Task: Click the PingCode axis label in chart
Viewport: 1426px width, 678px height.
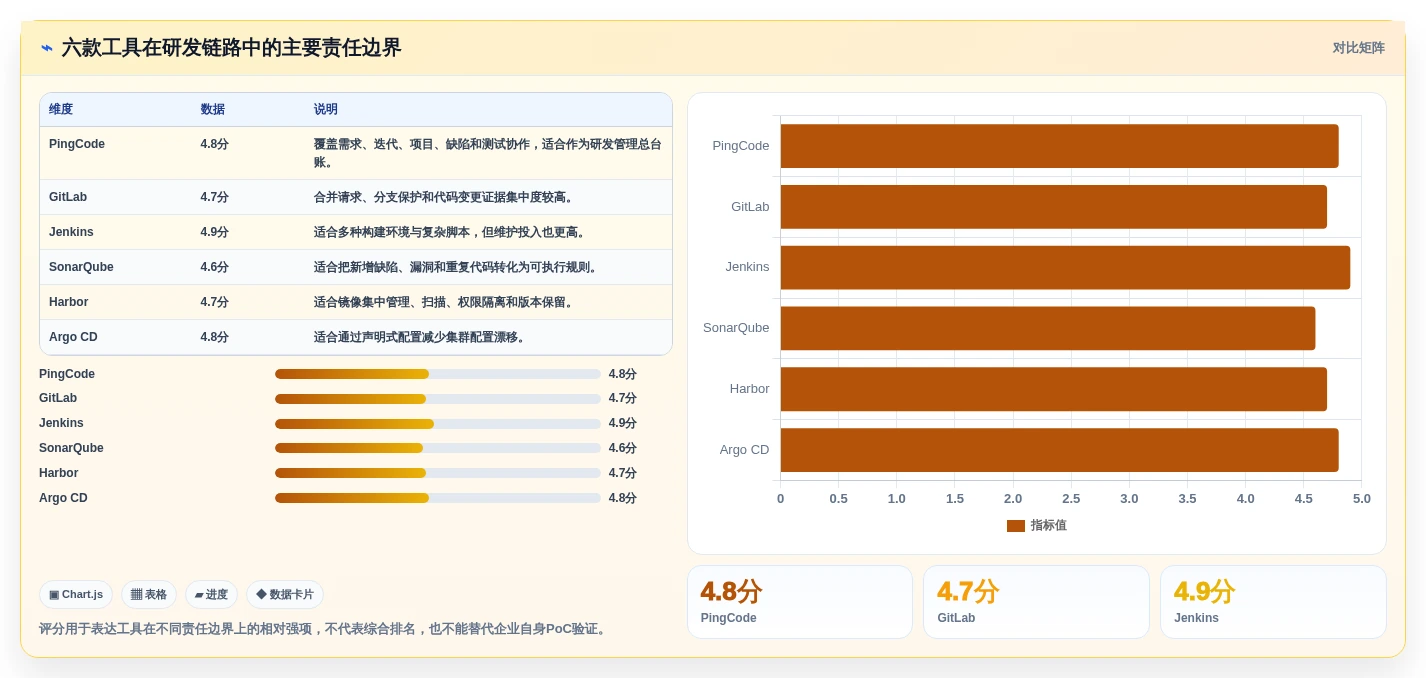Action: click(x=741, y=146)
